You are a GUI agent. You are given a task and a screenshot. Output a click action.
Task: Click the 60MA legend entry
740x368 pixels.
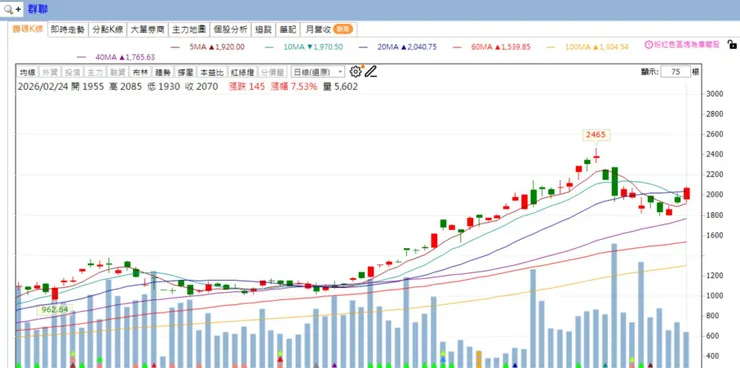pos(491,47)
